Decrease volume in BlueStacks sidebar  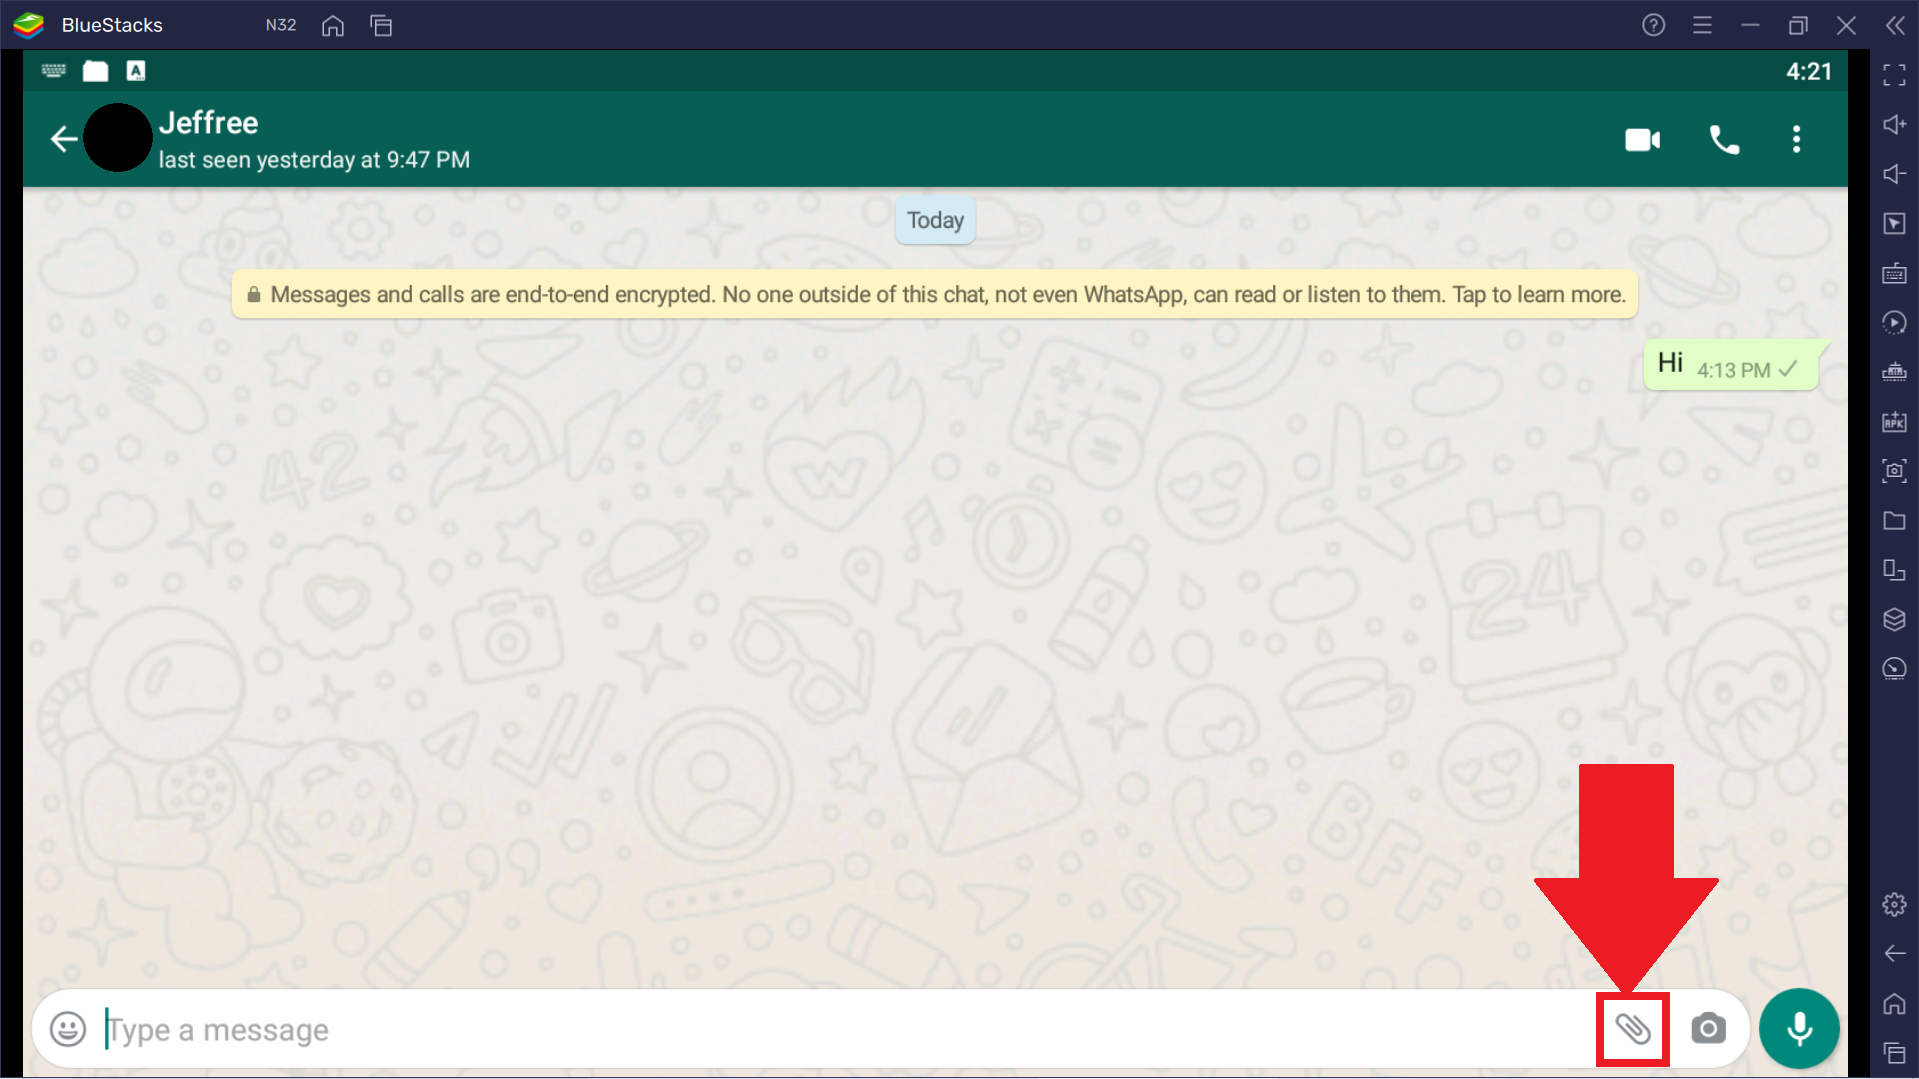point(1894,174)
